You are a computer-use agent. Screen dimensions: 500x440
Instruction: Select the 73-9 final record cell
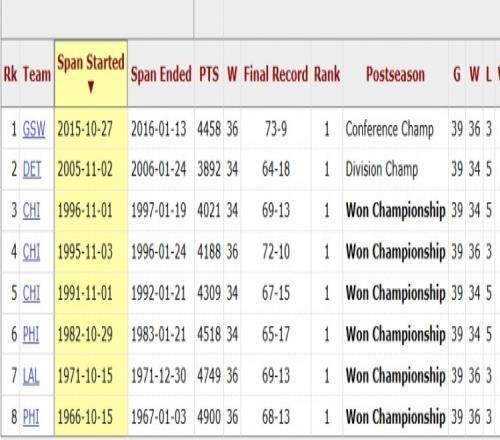click(x=276, y=129)
